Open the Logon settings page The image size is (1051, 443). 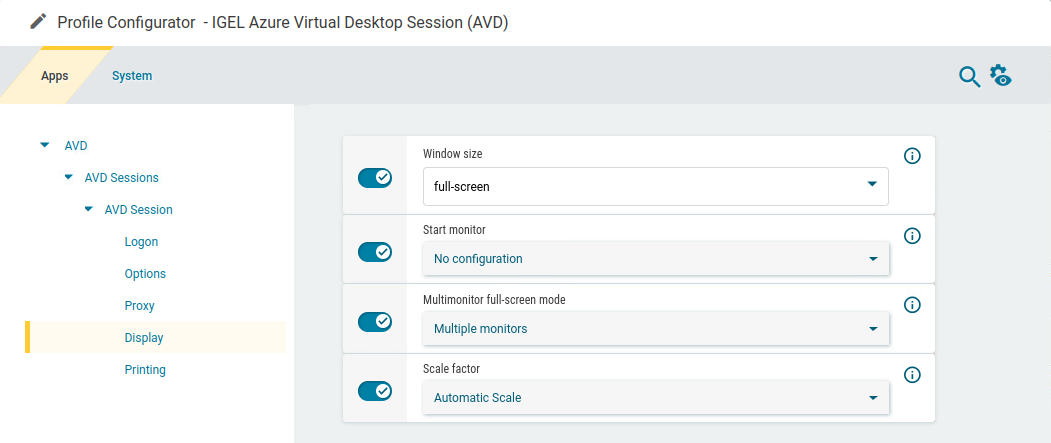pyautogui.click(x=141, y=242)
